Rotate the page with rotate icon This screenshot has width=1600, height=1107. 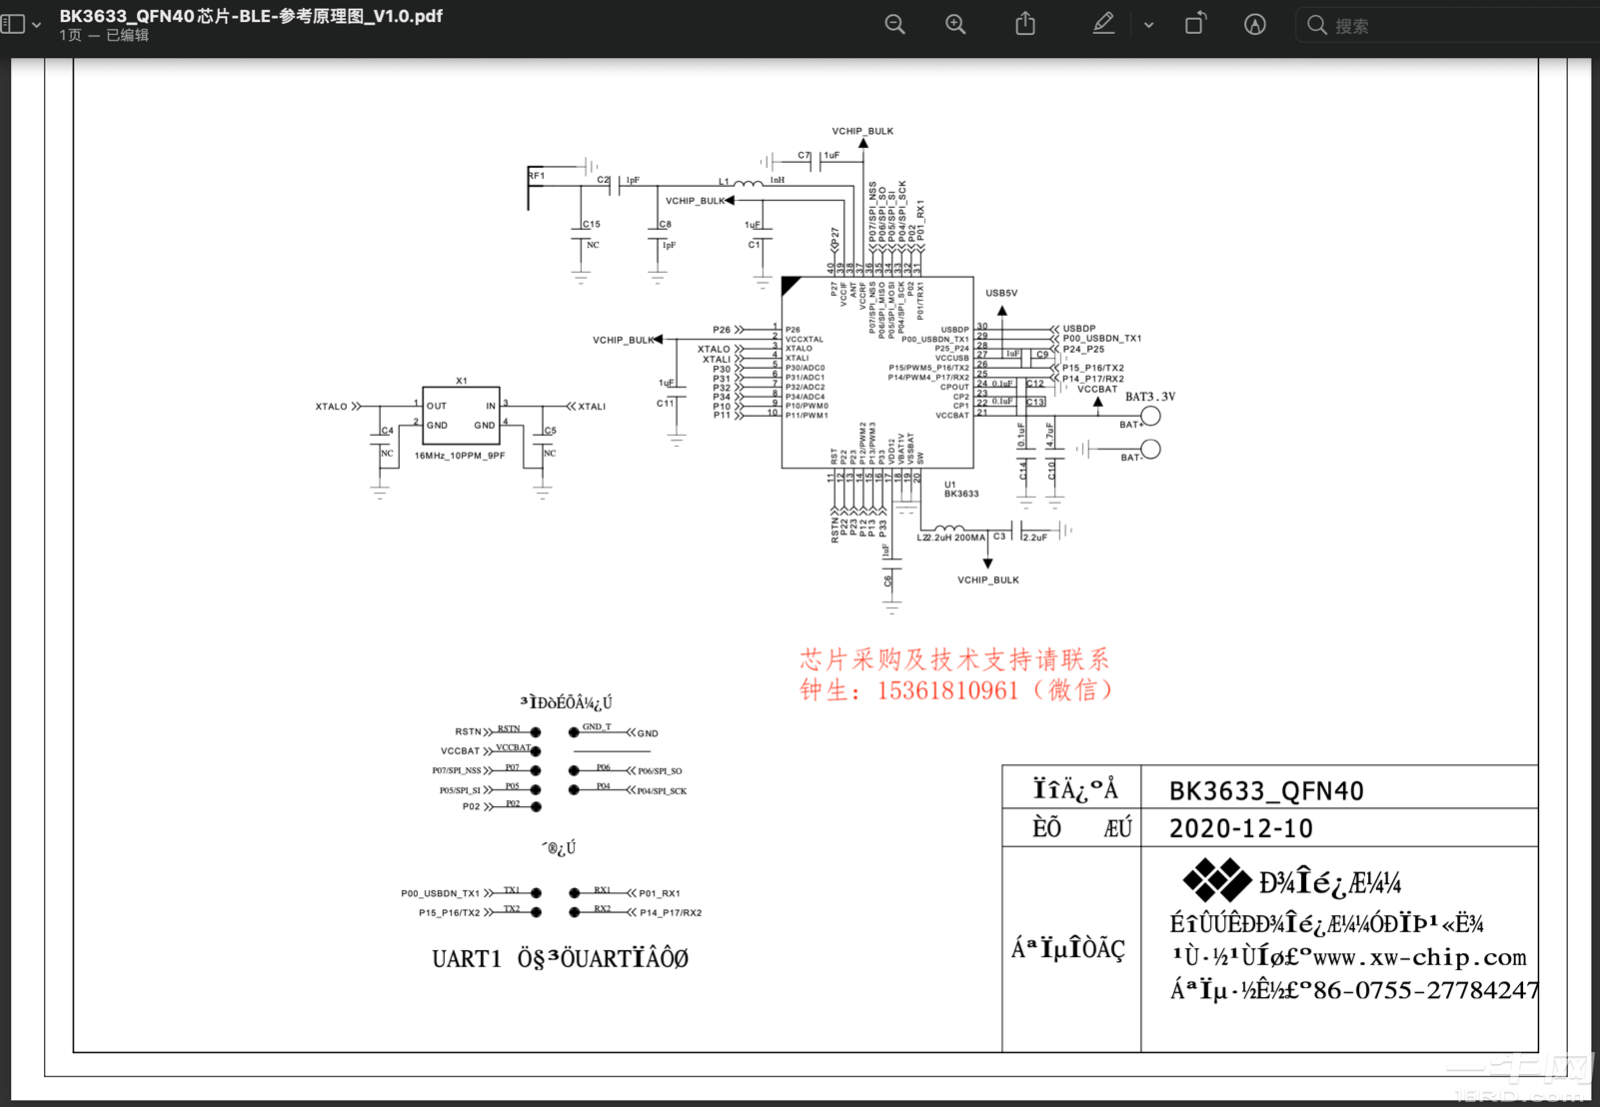point(1195,25)
